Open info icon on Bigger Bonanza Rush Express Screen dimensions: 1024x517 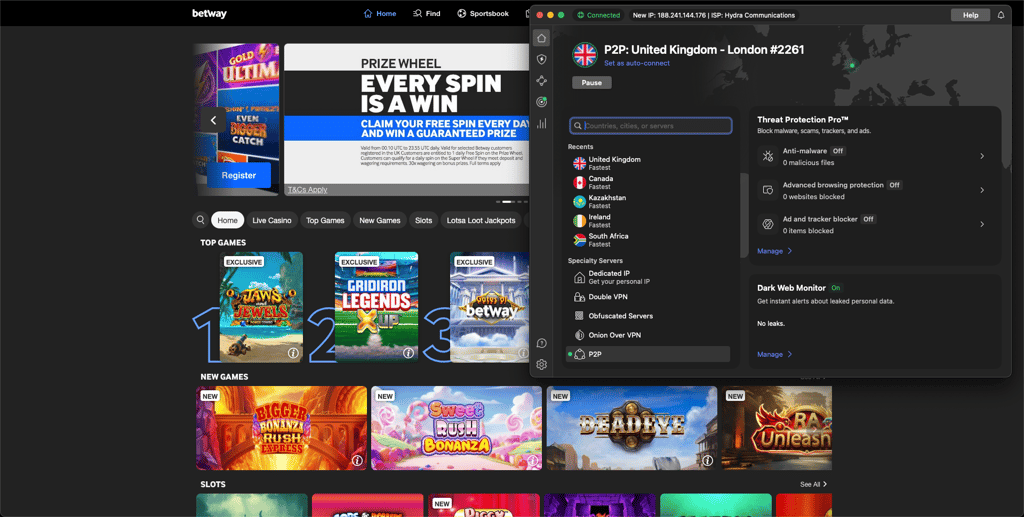tap(357, 460)
